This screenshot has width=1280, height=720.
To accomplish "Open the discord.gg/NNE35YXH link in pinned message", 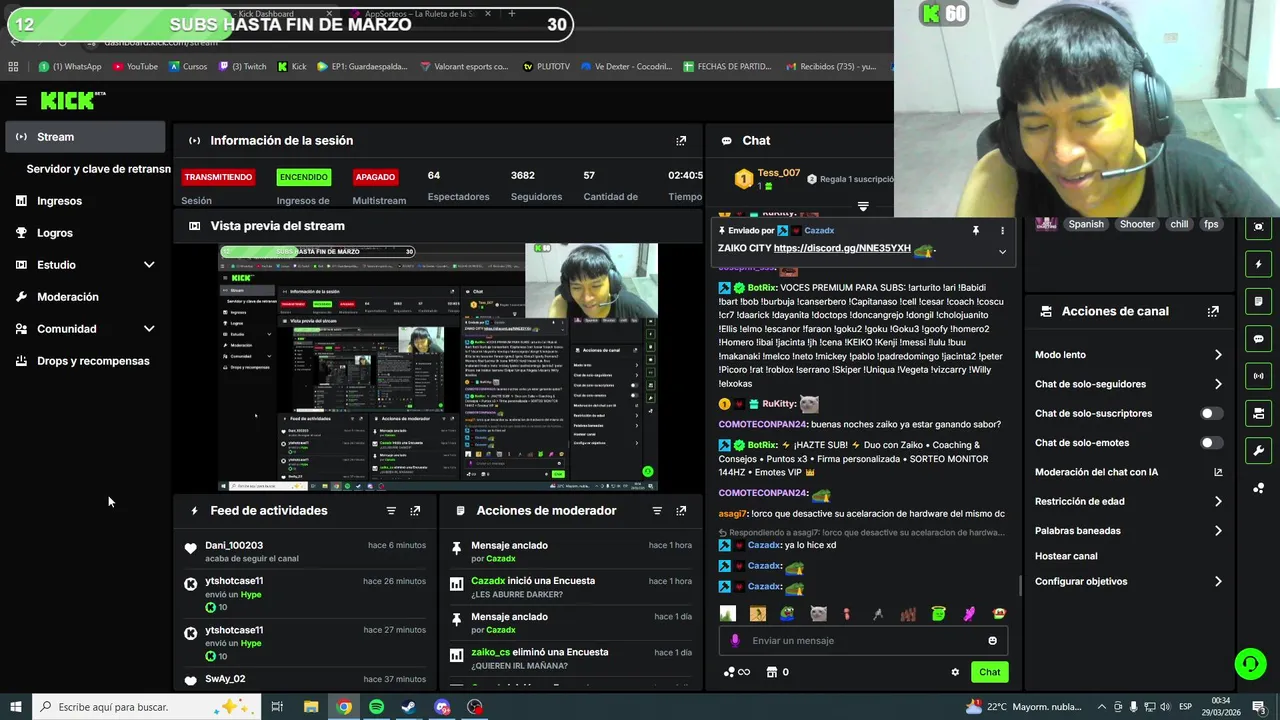I will pos(842,248).
